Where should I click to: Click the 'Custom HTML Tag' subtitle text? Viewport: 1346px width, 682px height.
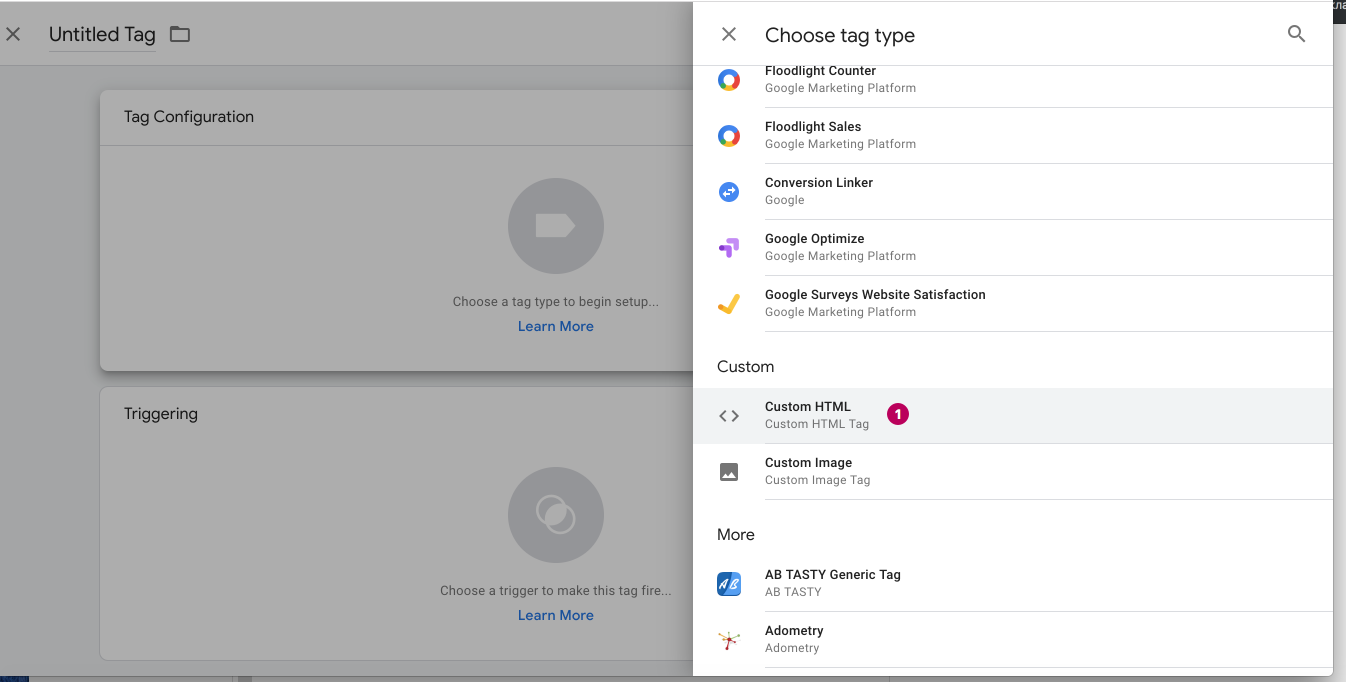pos(817,424)
